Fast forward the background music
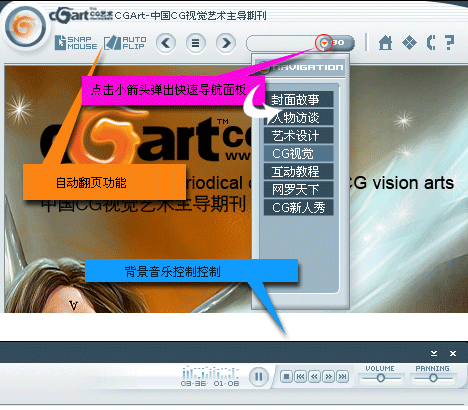The width and height of the screenshot is (468, 410). click(x=328, y=377)
